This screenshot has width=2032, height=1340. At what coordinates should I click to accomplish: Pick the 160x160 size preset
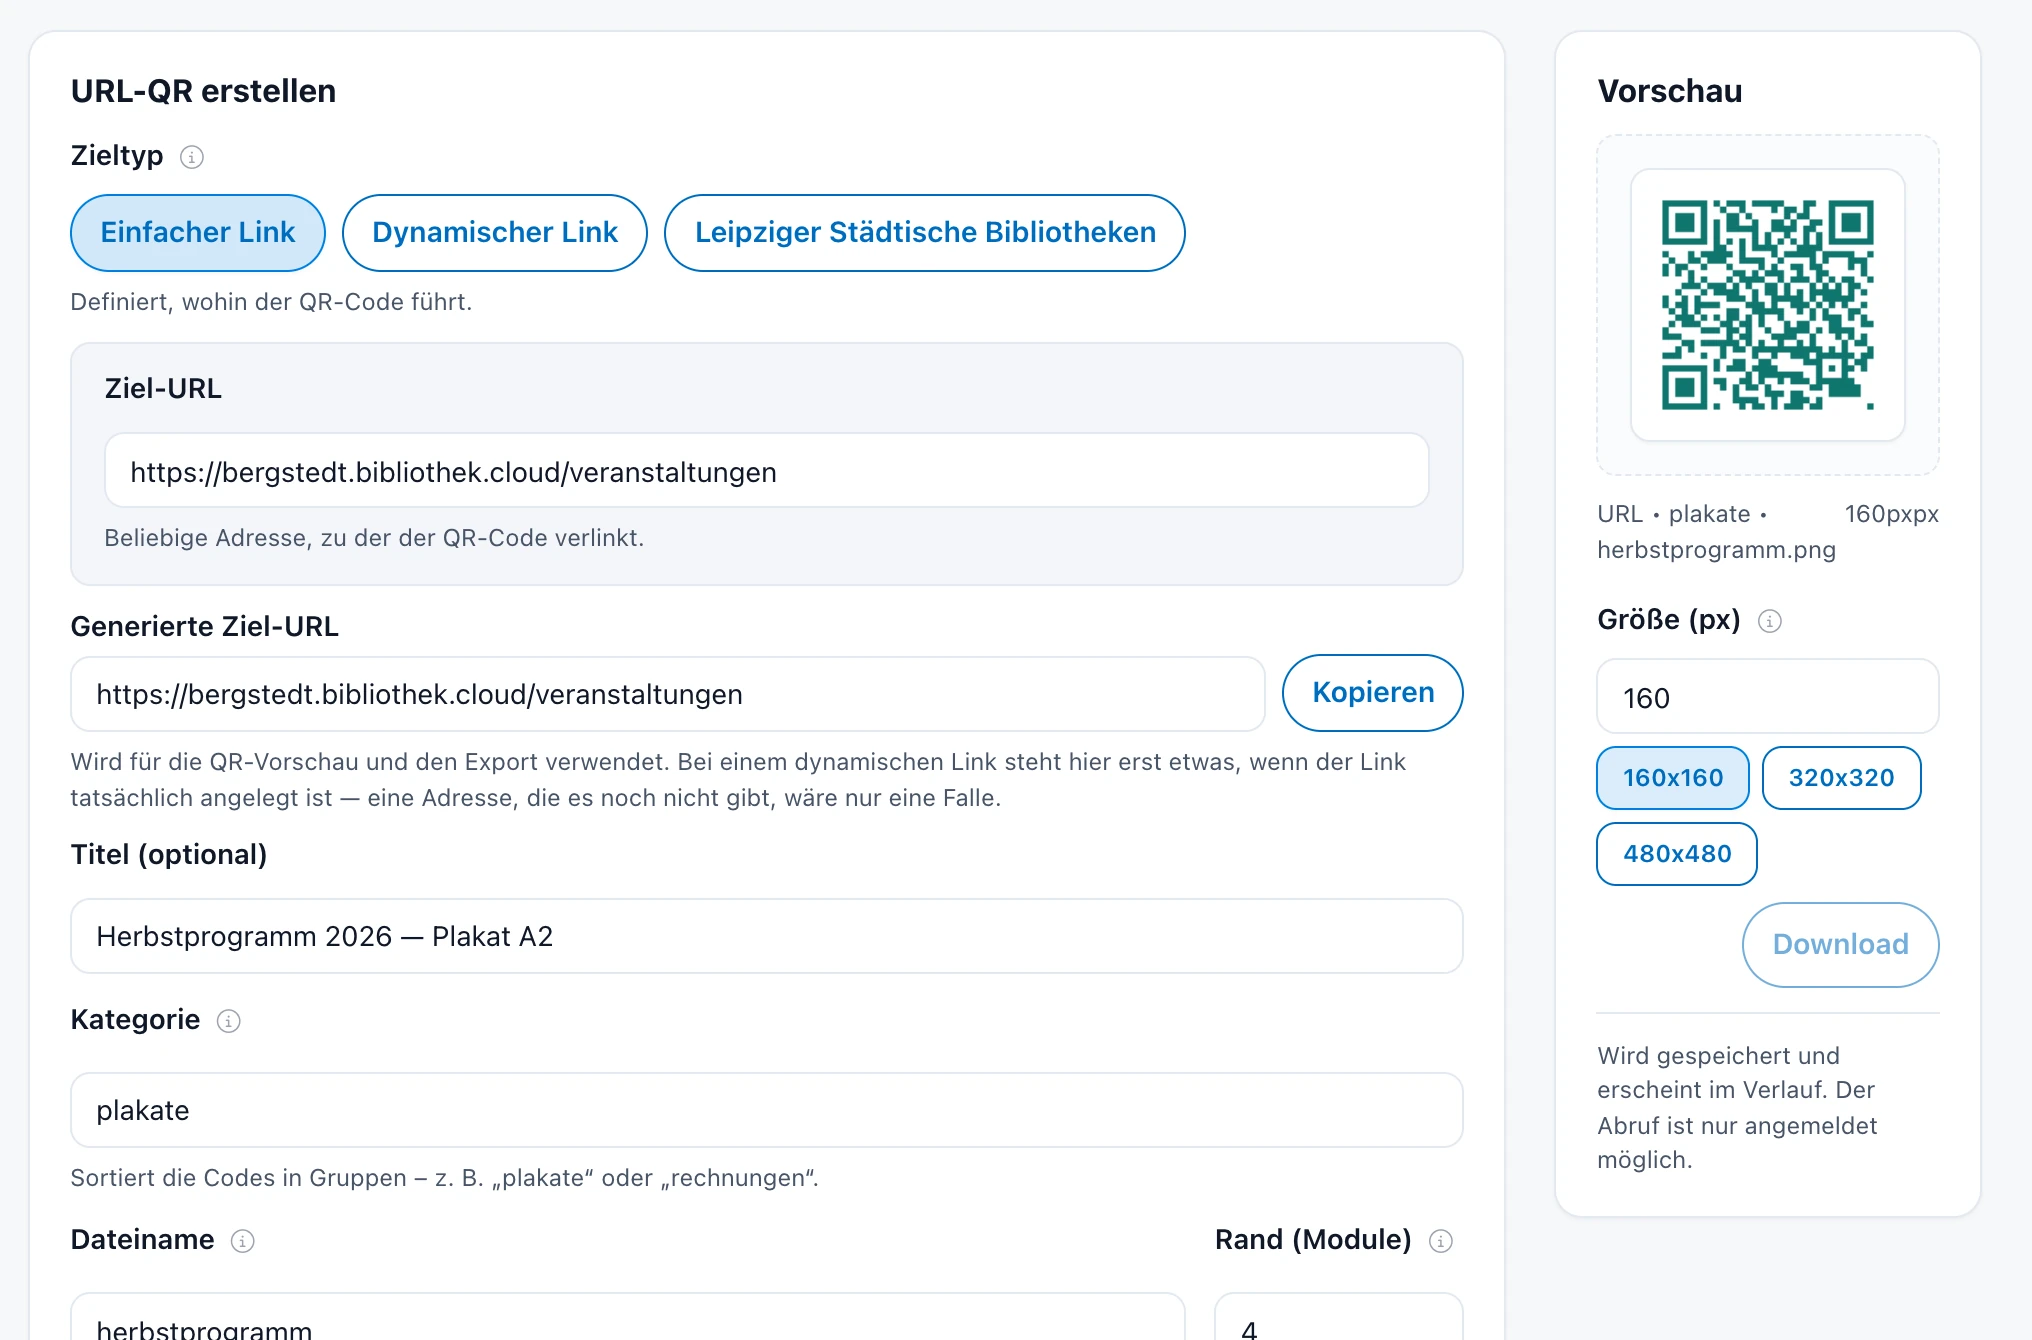click(x=1673, y=778)
